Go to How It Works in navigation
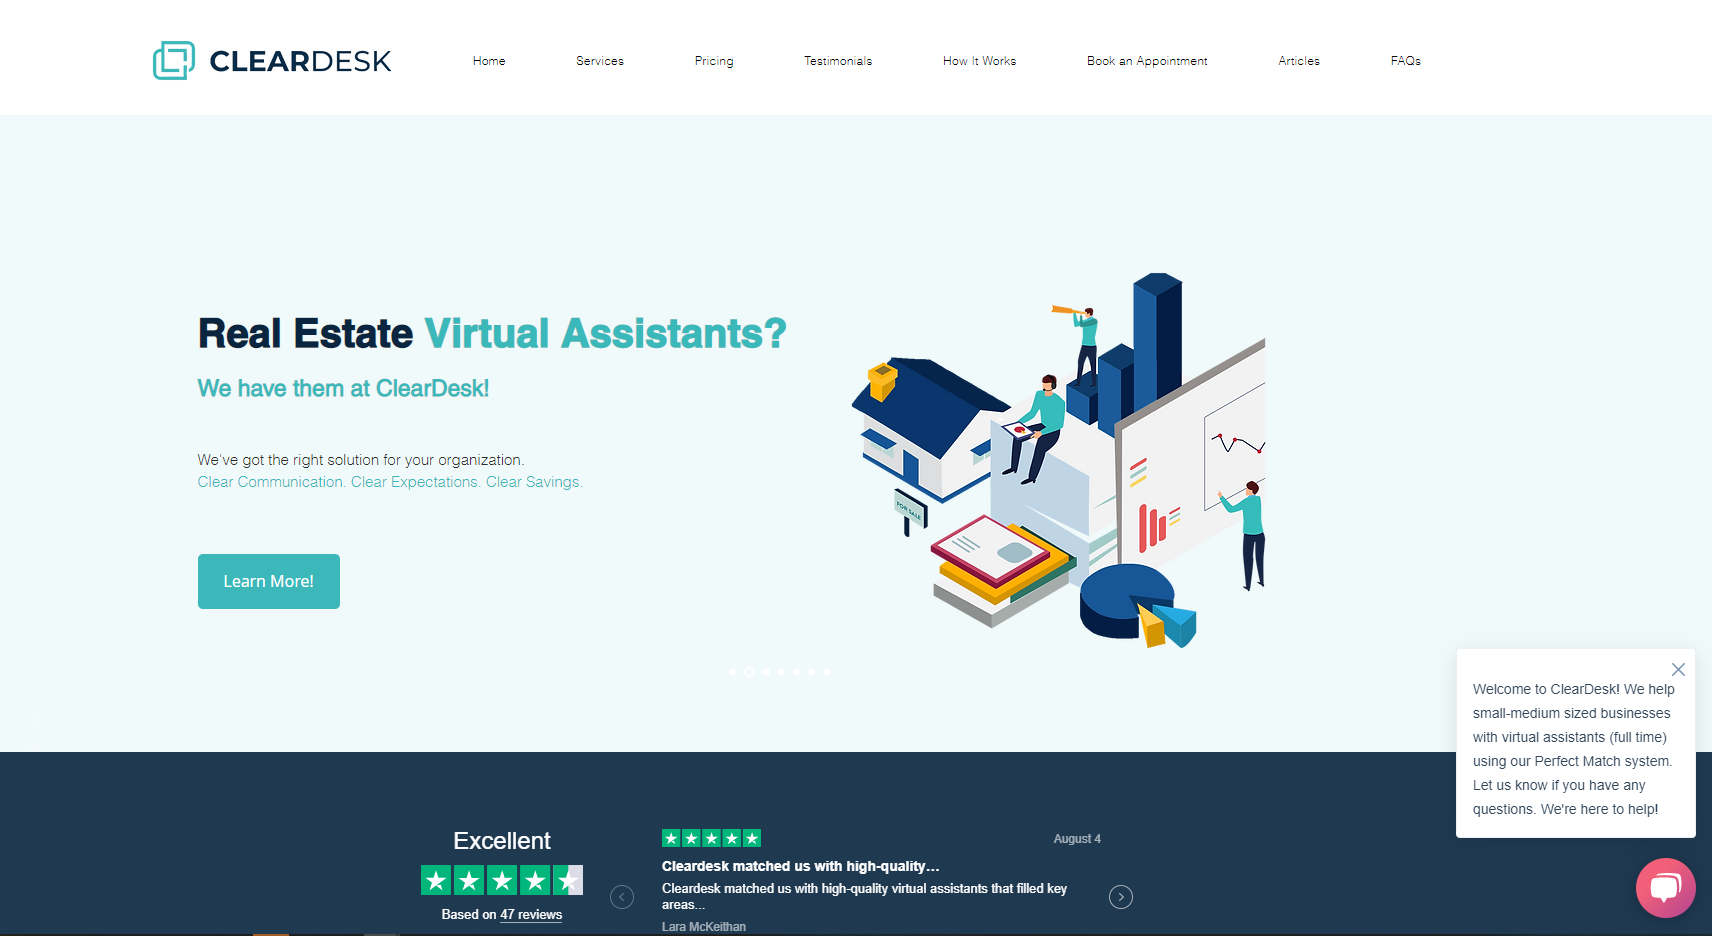Image resolution: width=1712 pixels, height=936 pixels. (979, 61)
